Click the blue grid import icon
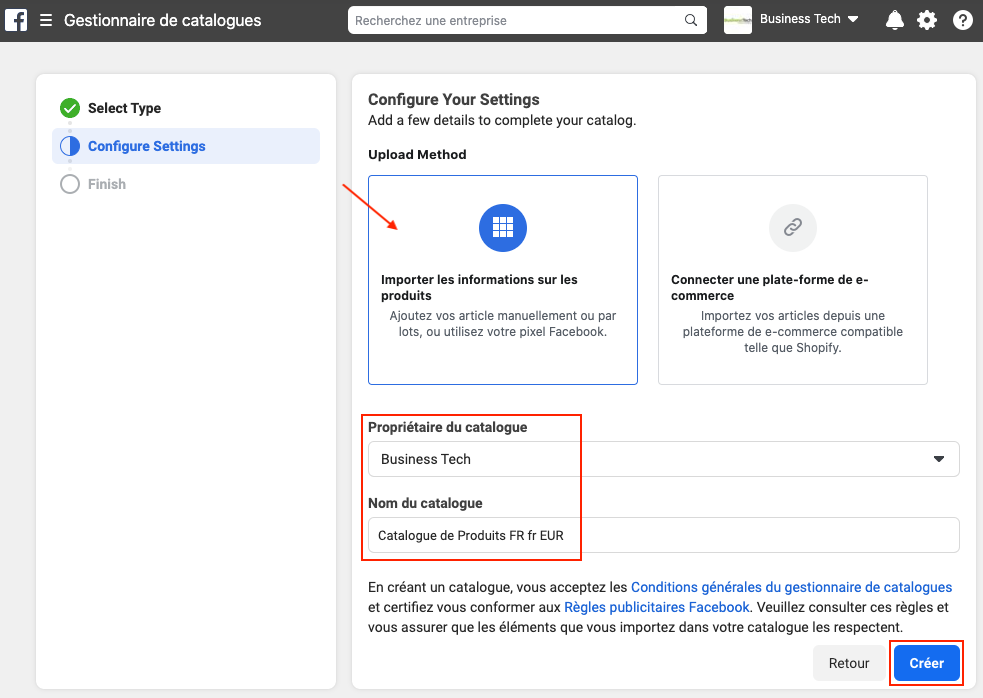Image resolution: width=983 pixels, height=698 pixels. (502, 228)
